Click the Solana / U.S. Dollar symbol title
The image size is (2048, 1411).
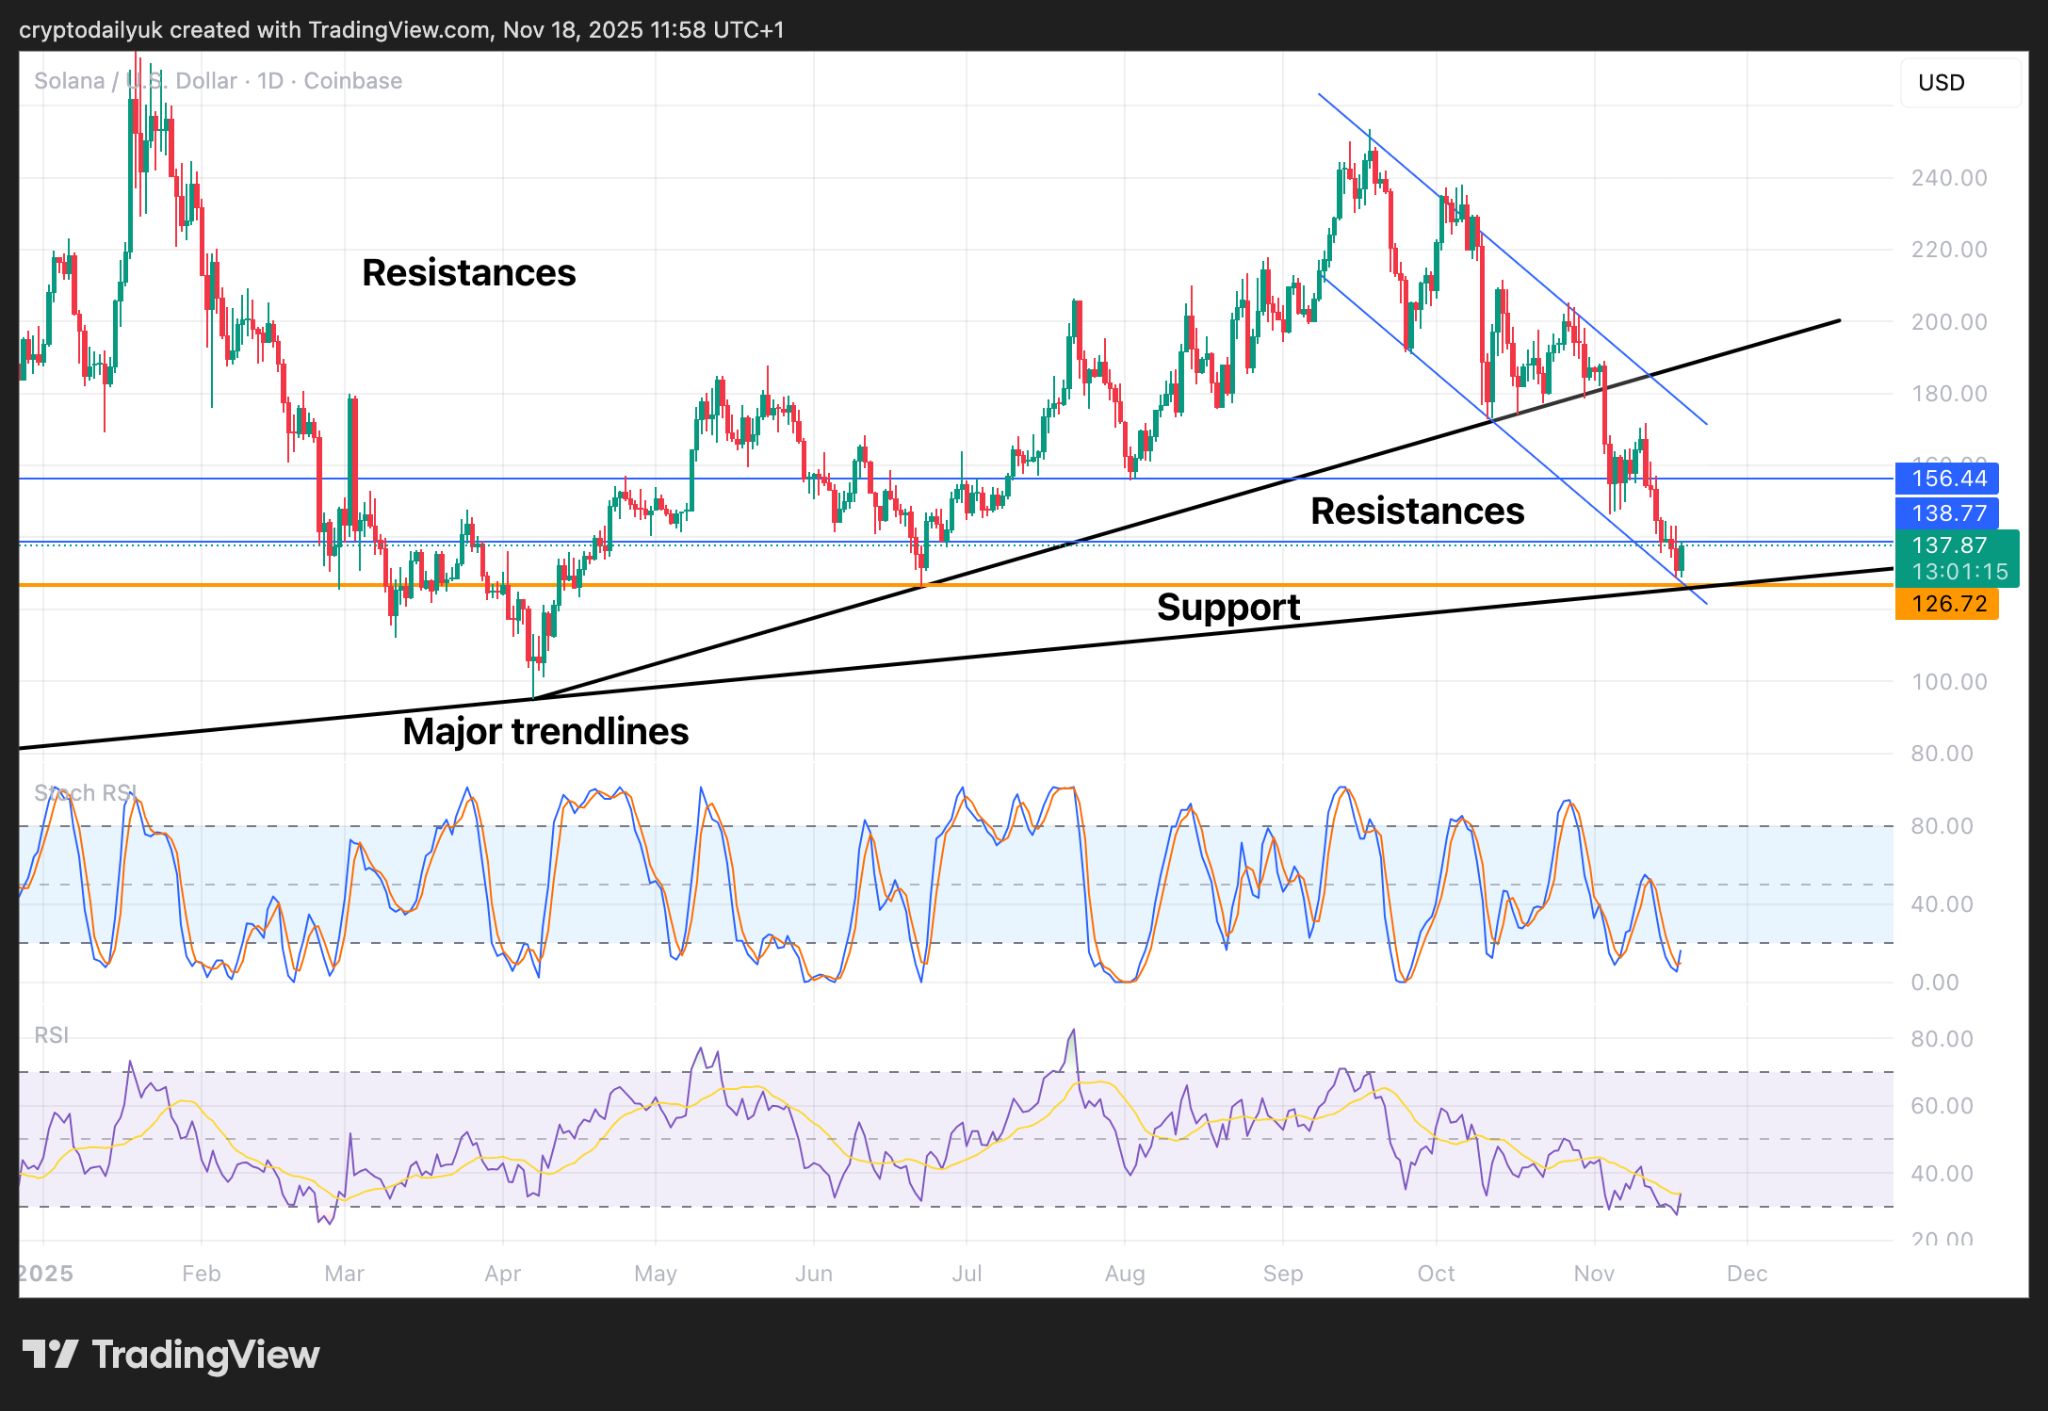[135, 81]
